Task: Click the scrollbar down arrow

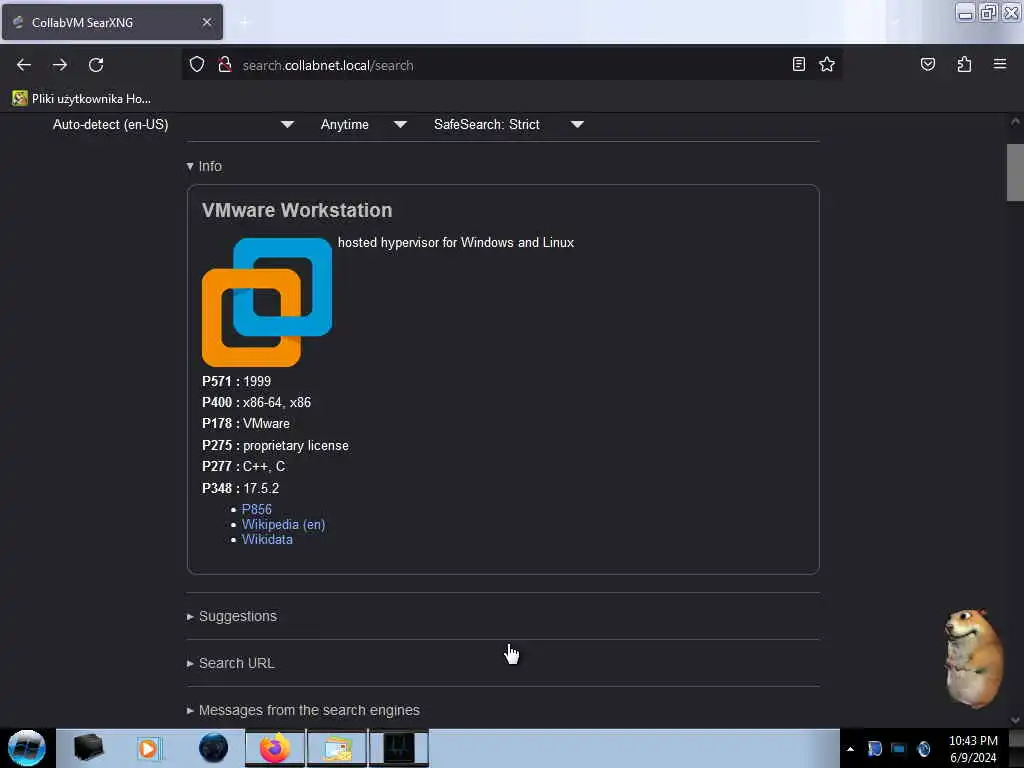Action: click(x=1015, y=720)
